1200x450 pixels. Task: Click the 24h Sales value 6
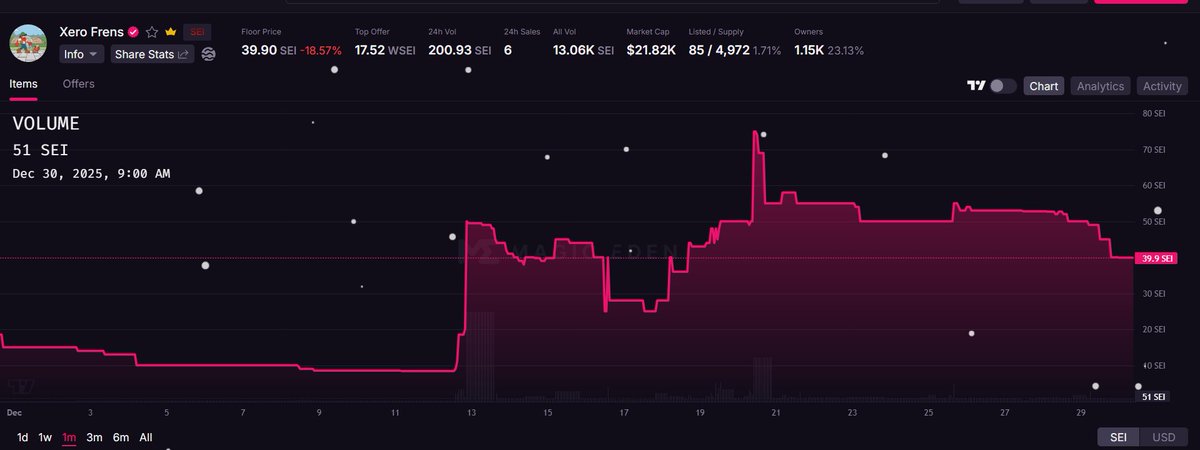point(508,50)
